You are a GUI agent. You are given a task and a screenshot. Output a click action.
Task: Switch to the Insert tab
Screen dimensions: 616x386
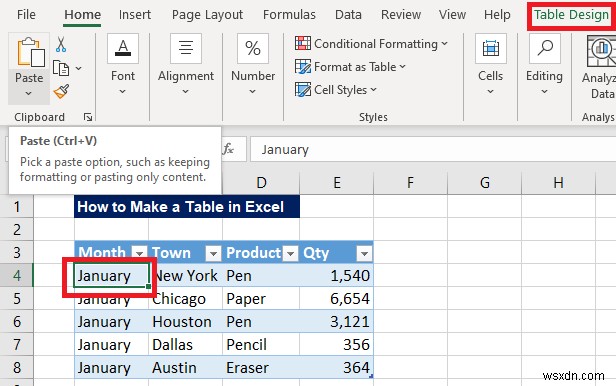click(135, 15)
